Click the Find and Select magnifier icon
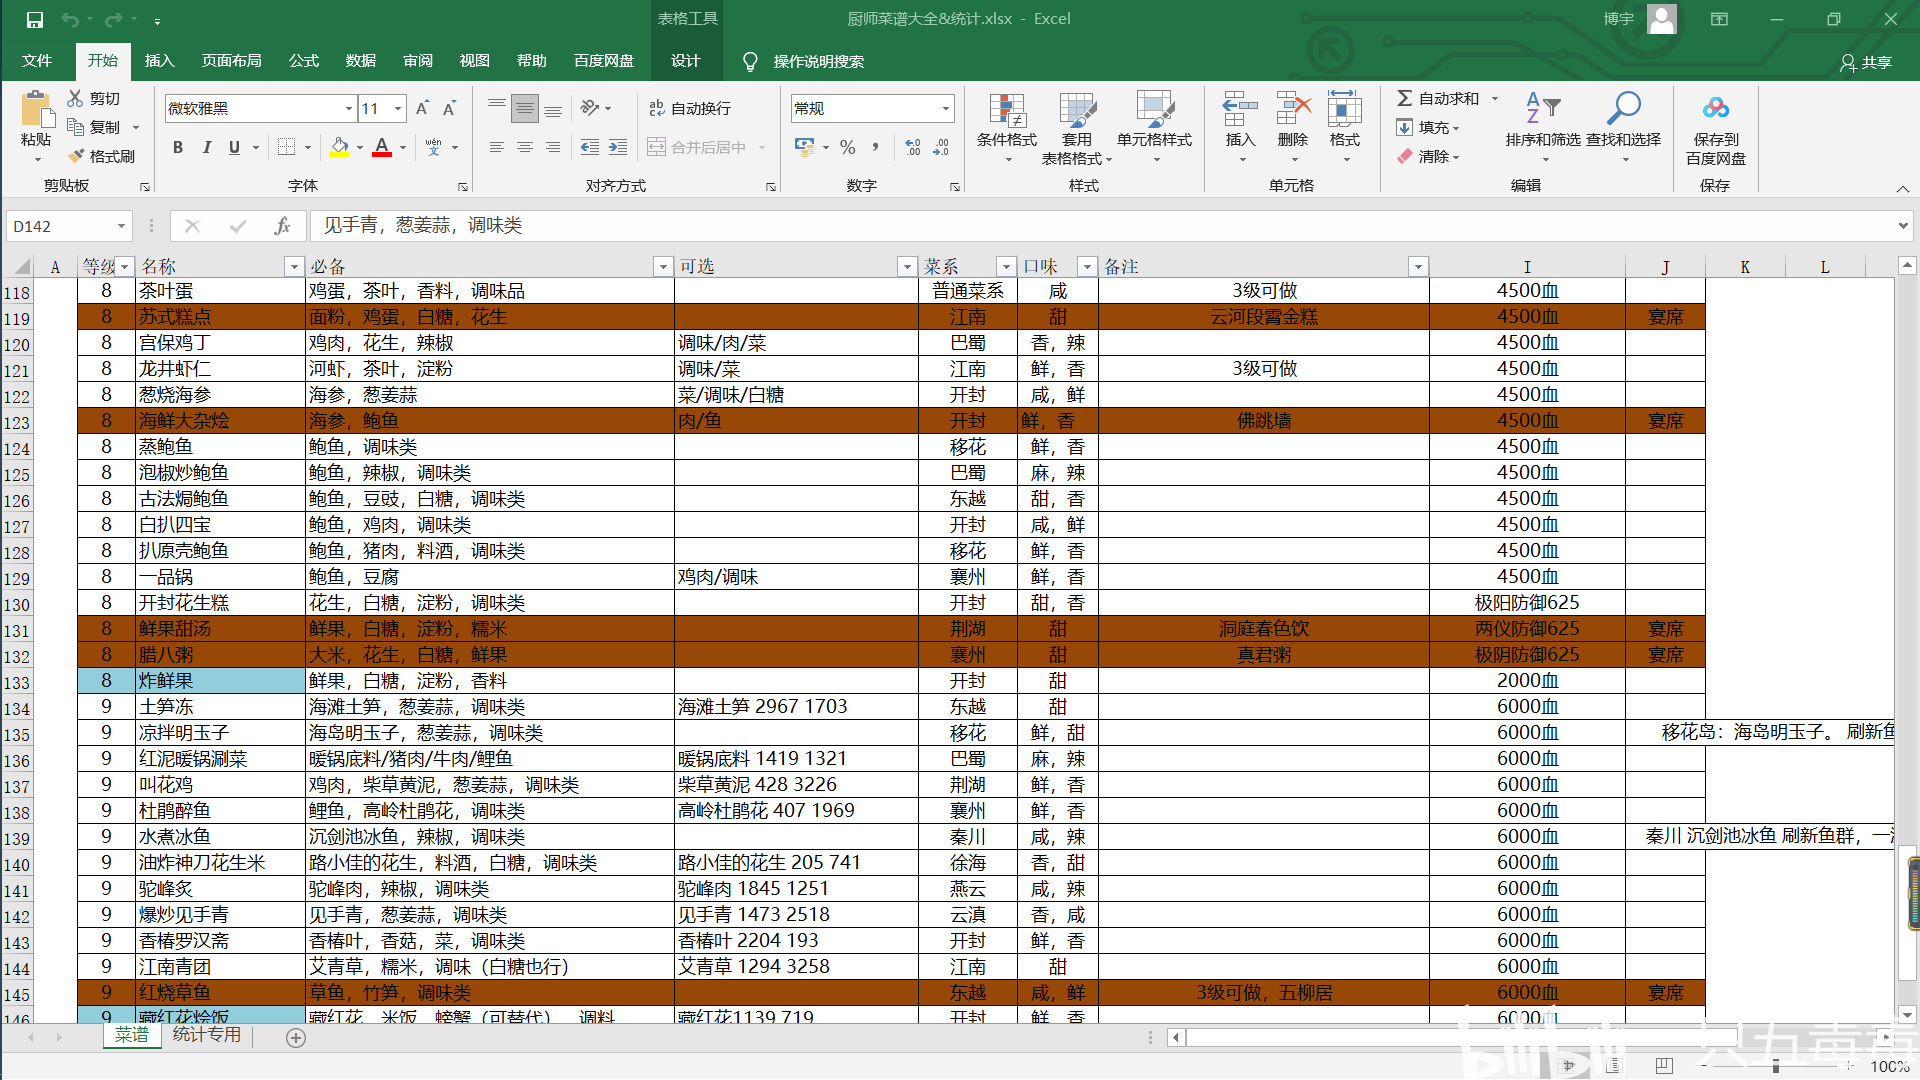The image size is (1920, 1080). click(1624, 108)
